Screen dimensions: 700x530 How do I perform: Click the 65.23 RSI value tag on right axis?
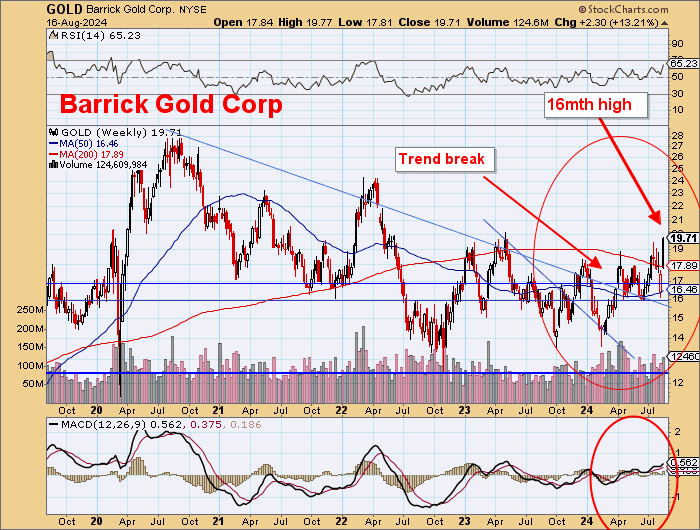pos(683,63)
